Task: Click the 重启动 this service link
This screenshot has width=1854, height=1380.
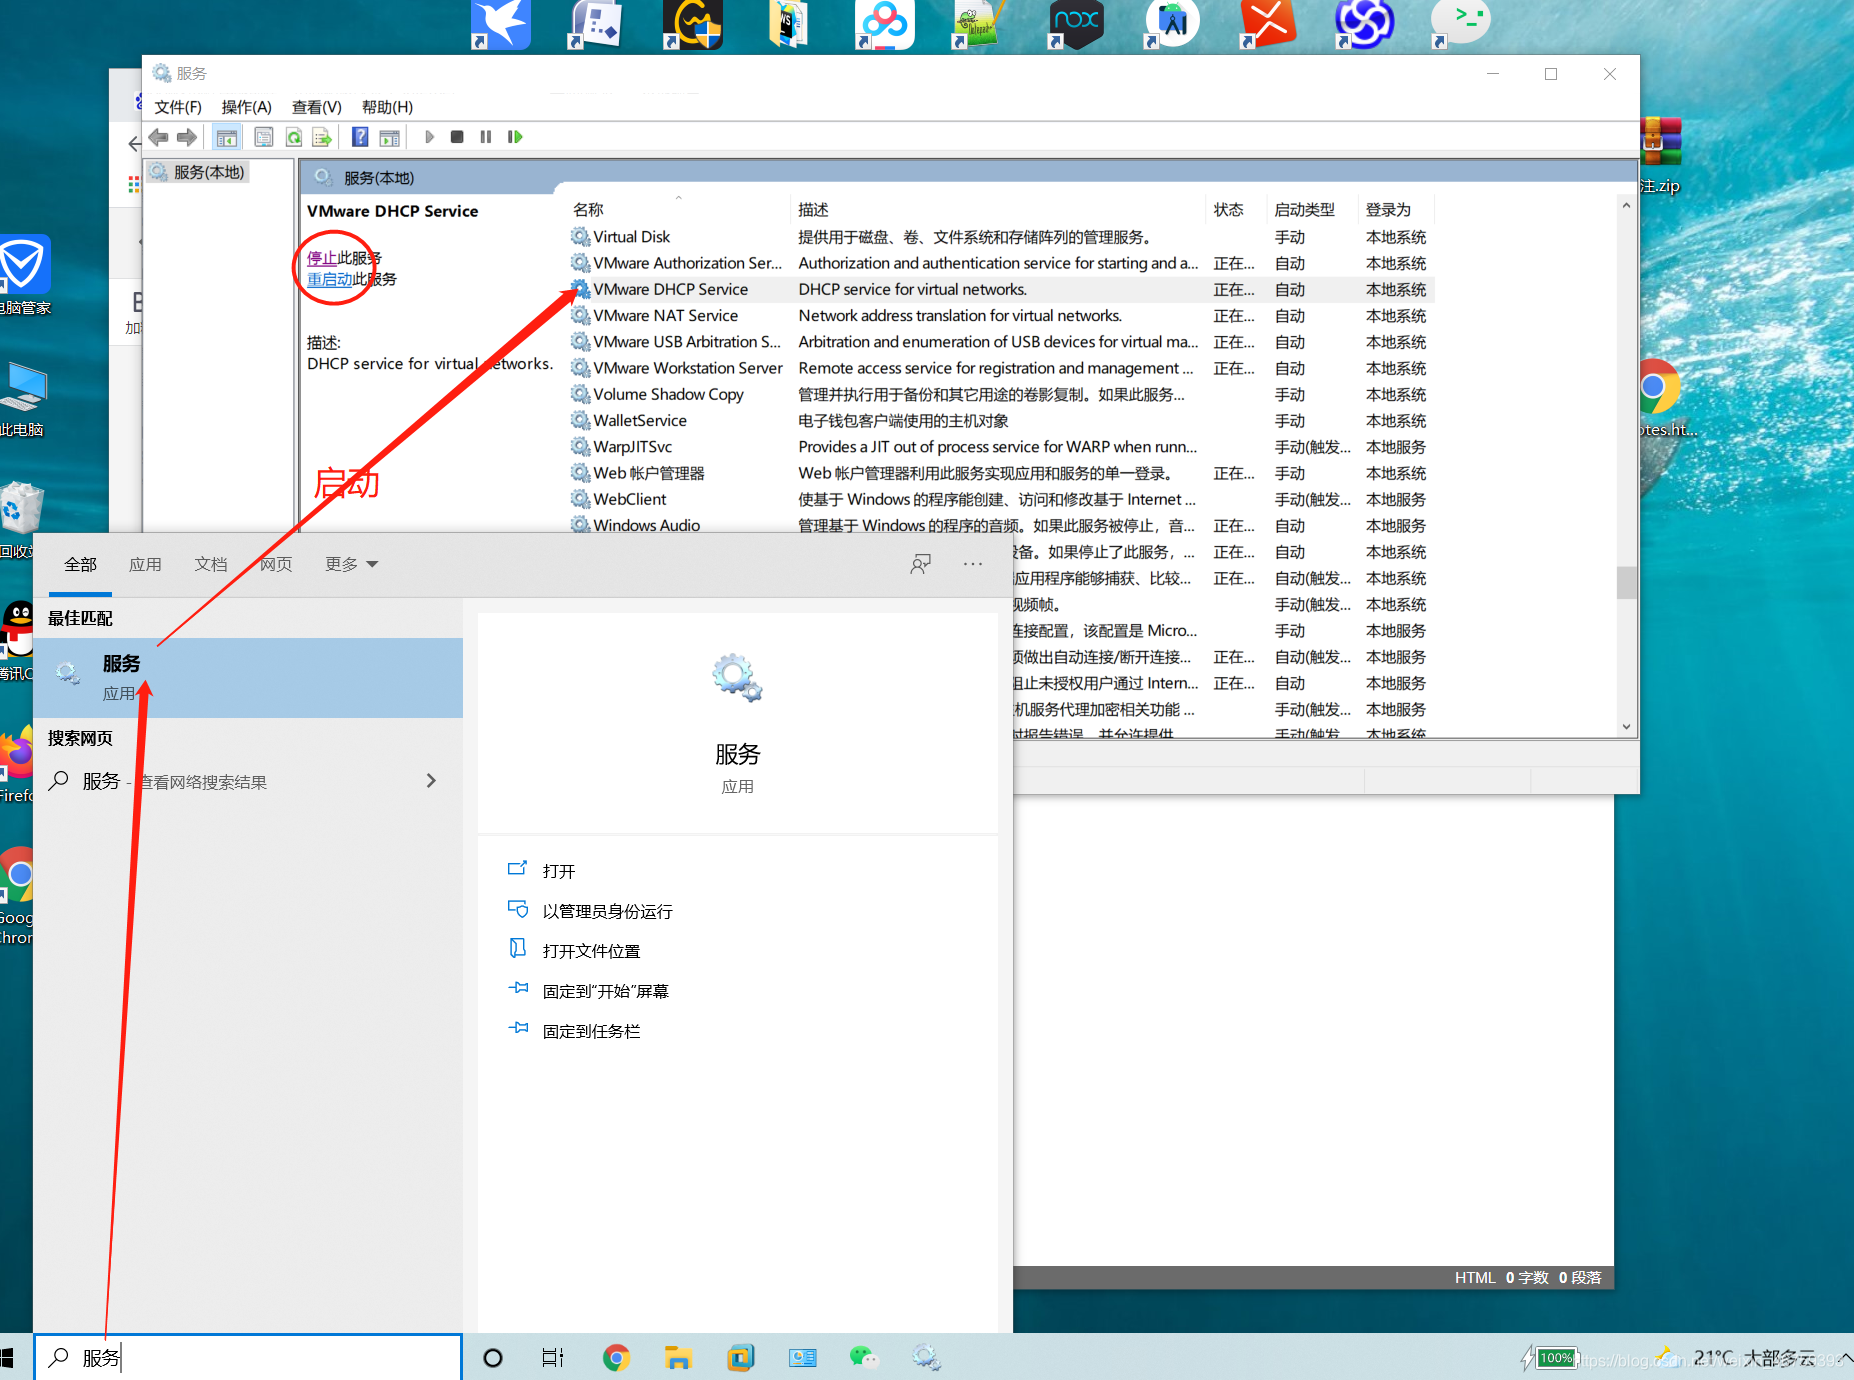Action: coord(330,279)
